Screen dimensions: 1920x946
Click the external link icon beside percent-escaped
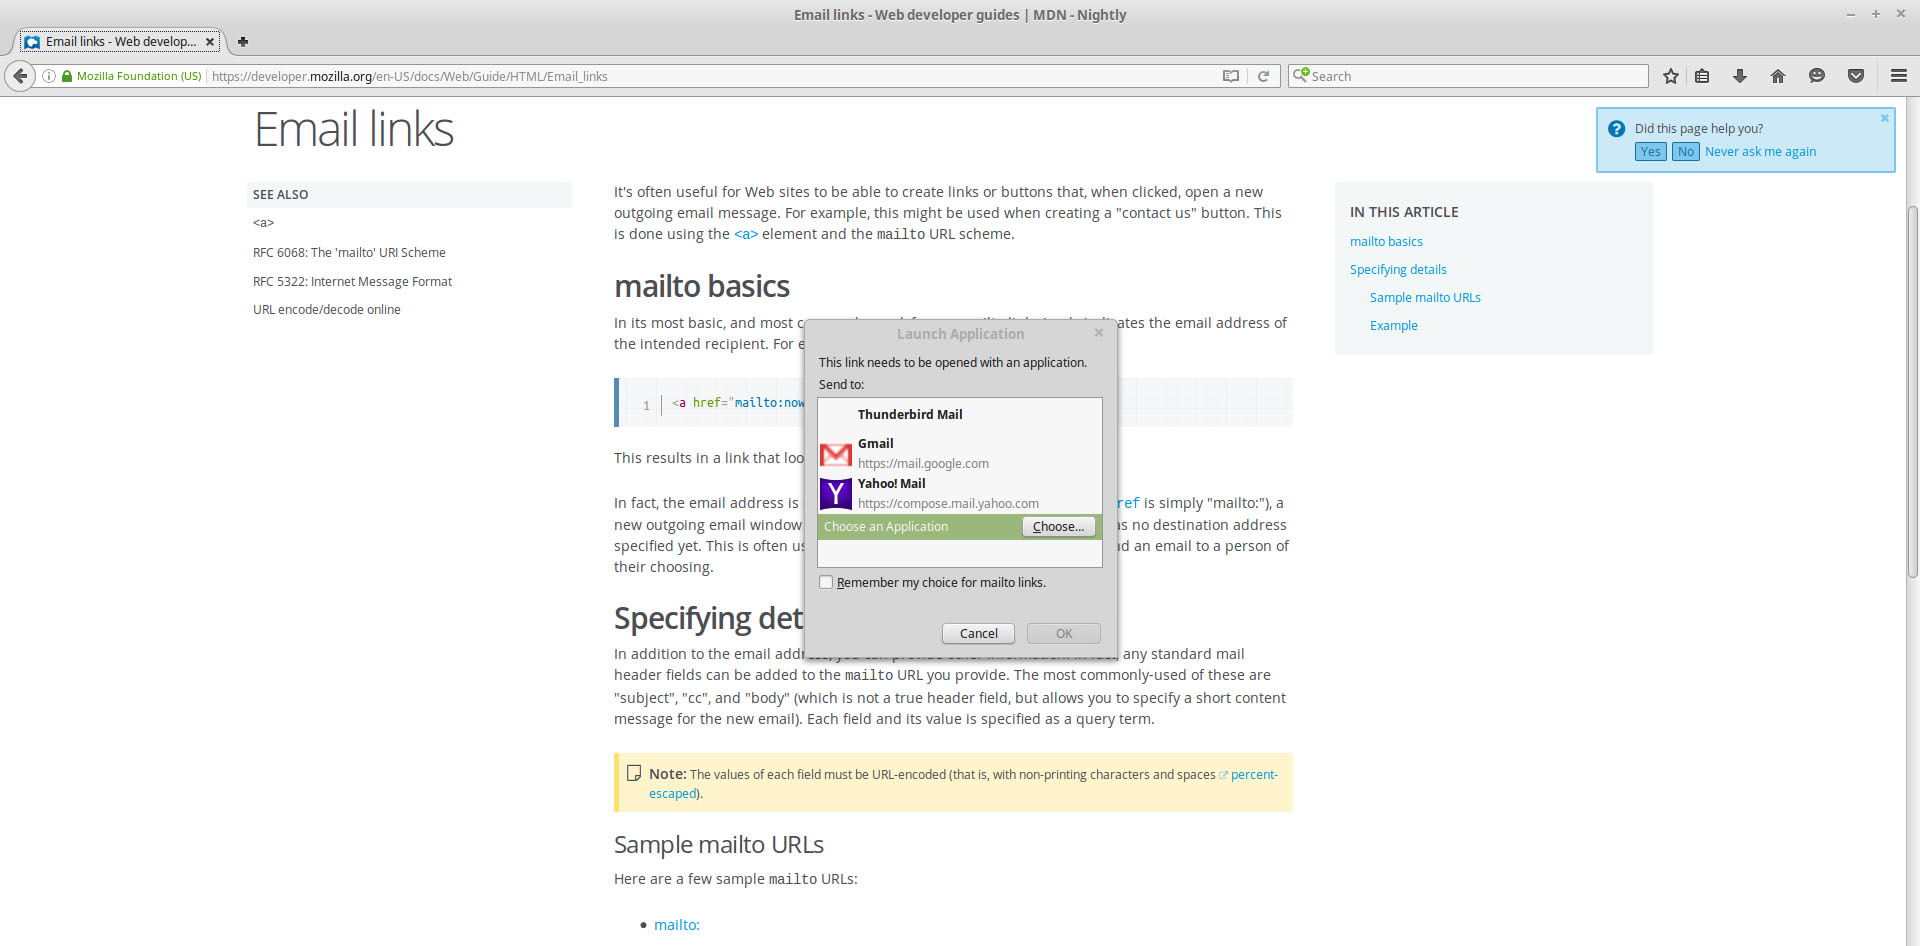pyautogui.click(x=1223, y=775)
